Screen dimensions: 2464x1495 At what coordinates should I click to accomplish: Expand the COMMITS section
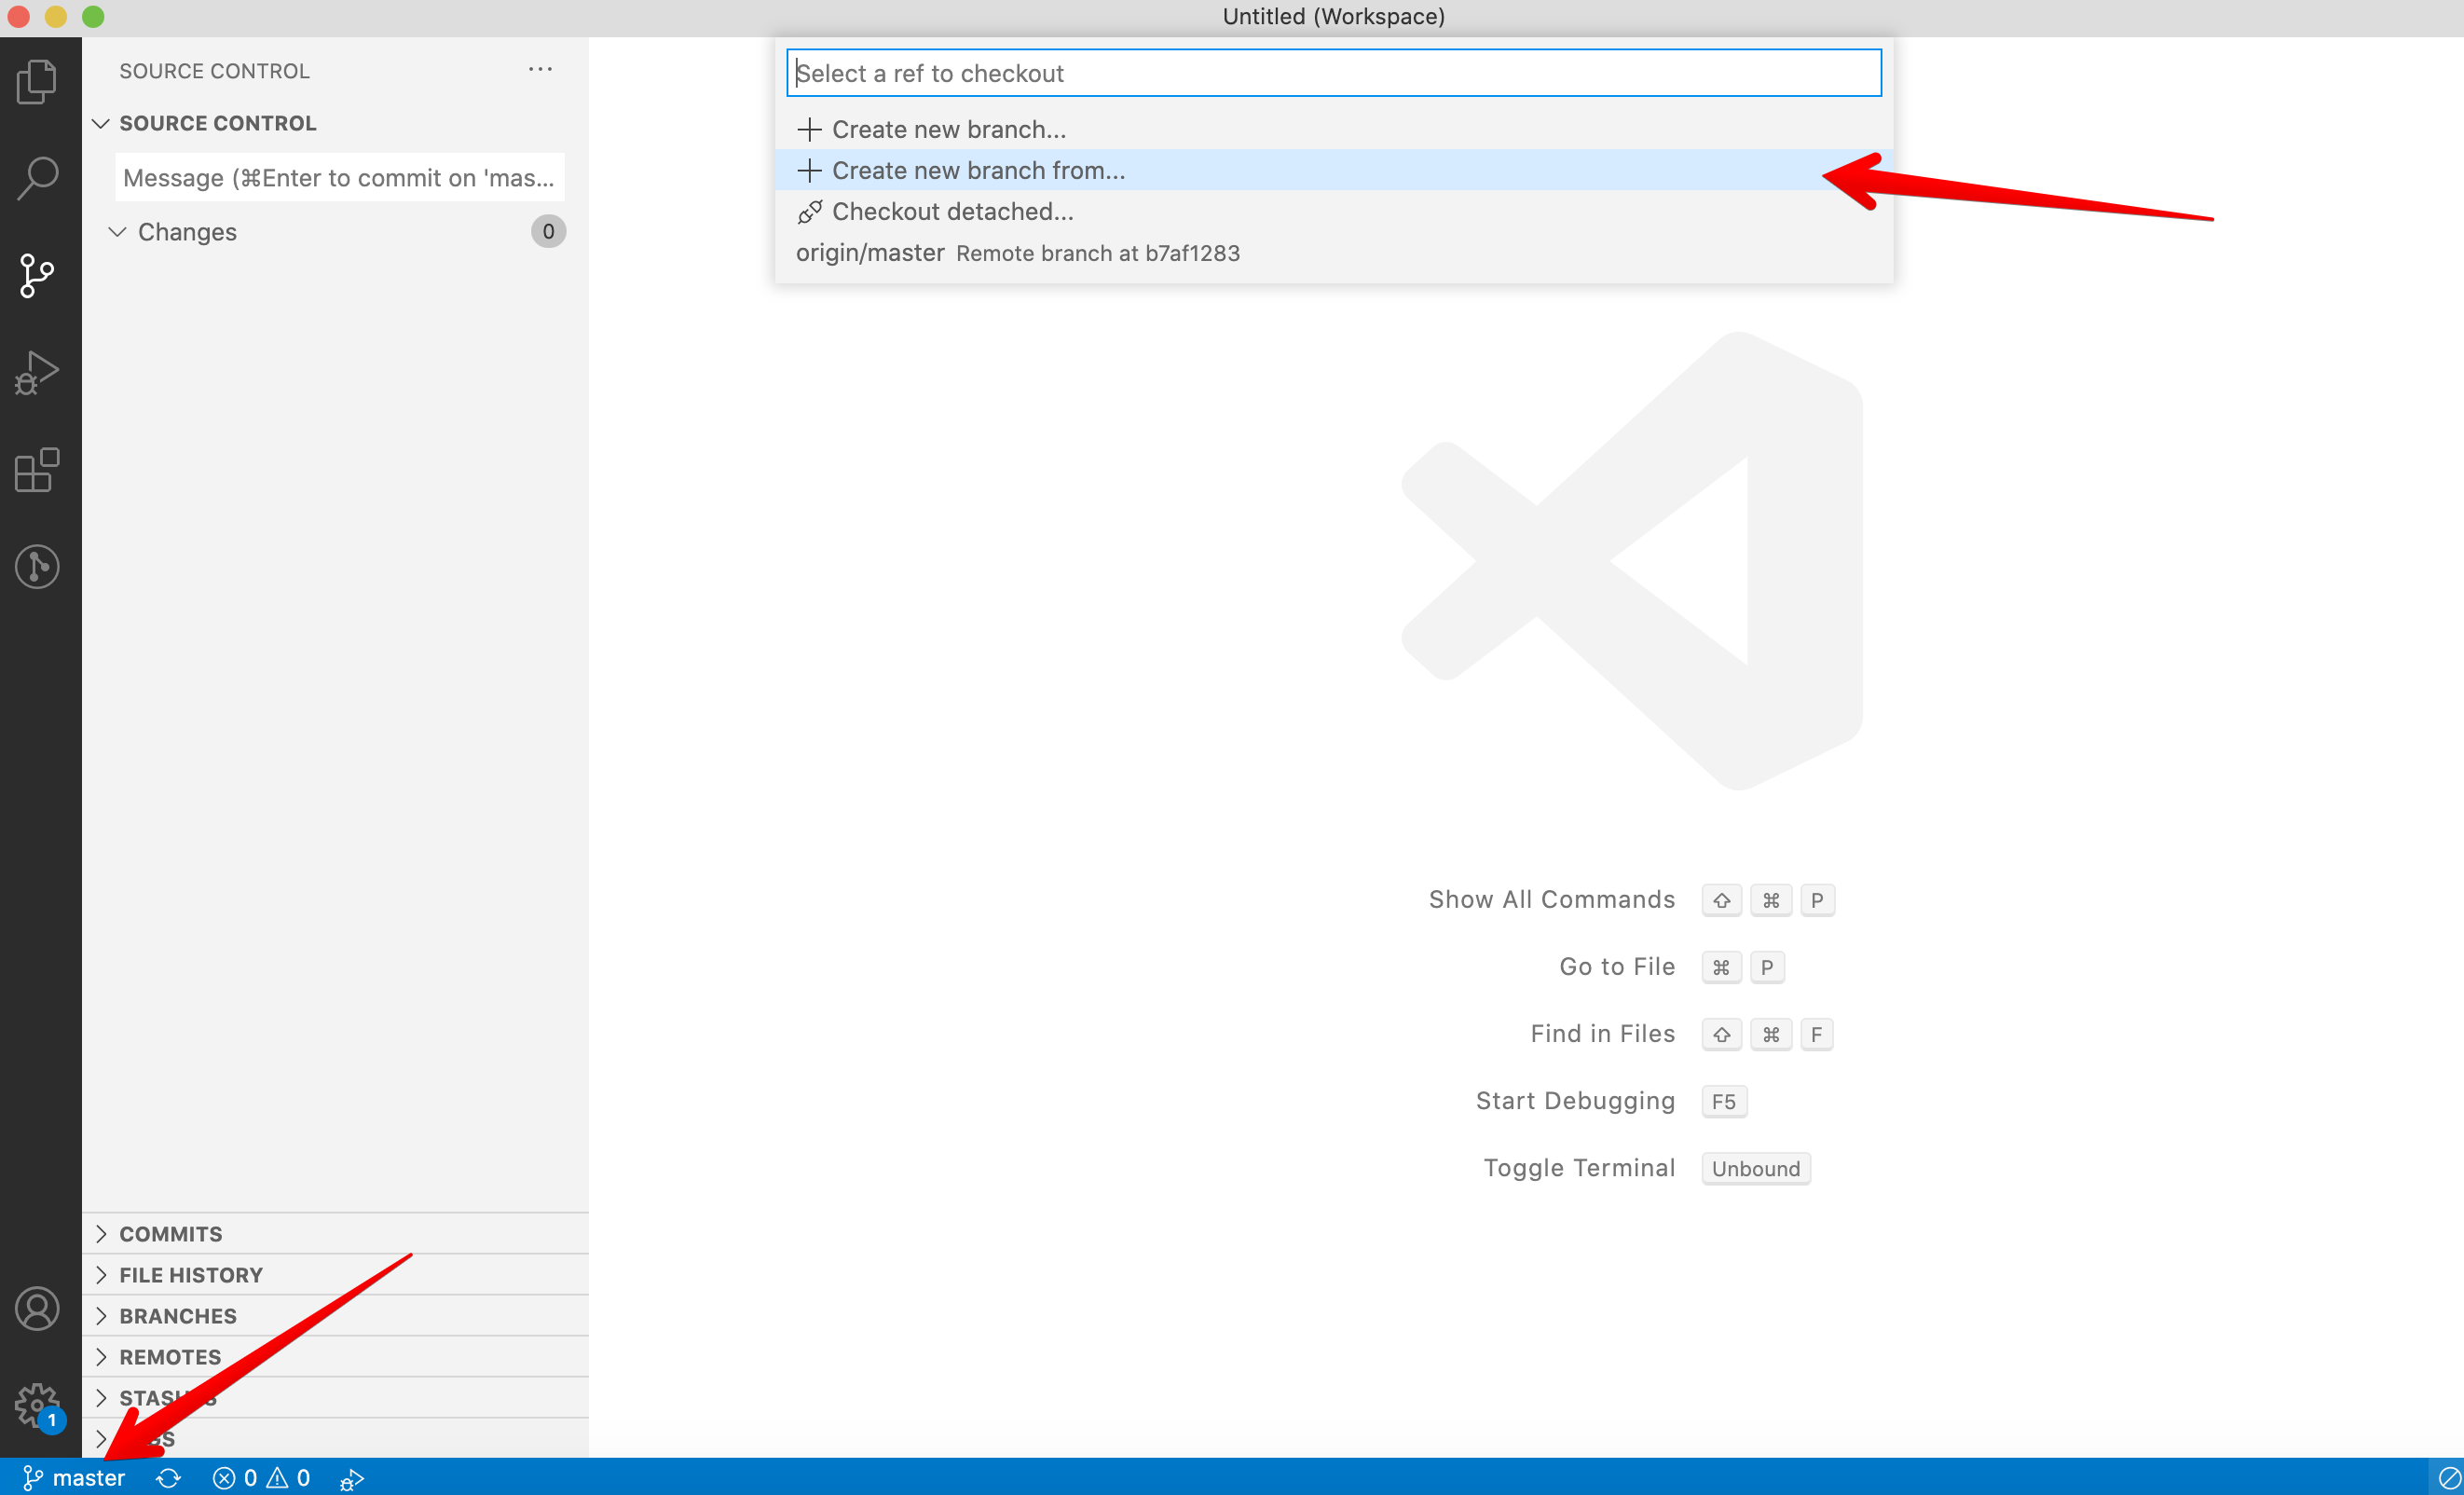pyautogui.click(x=171, y=1233)
